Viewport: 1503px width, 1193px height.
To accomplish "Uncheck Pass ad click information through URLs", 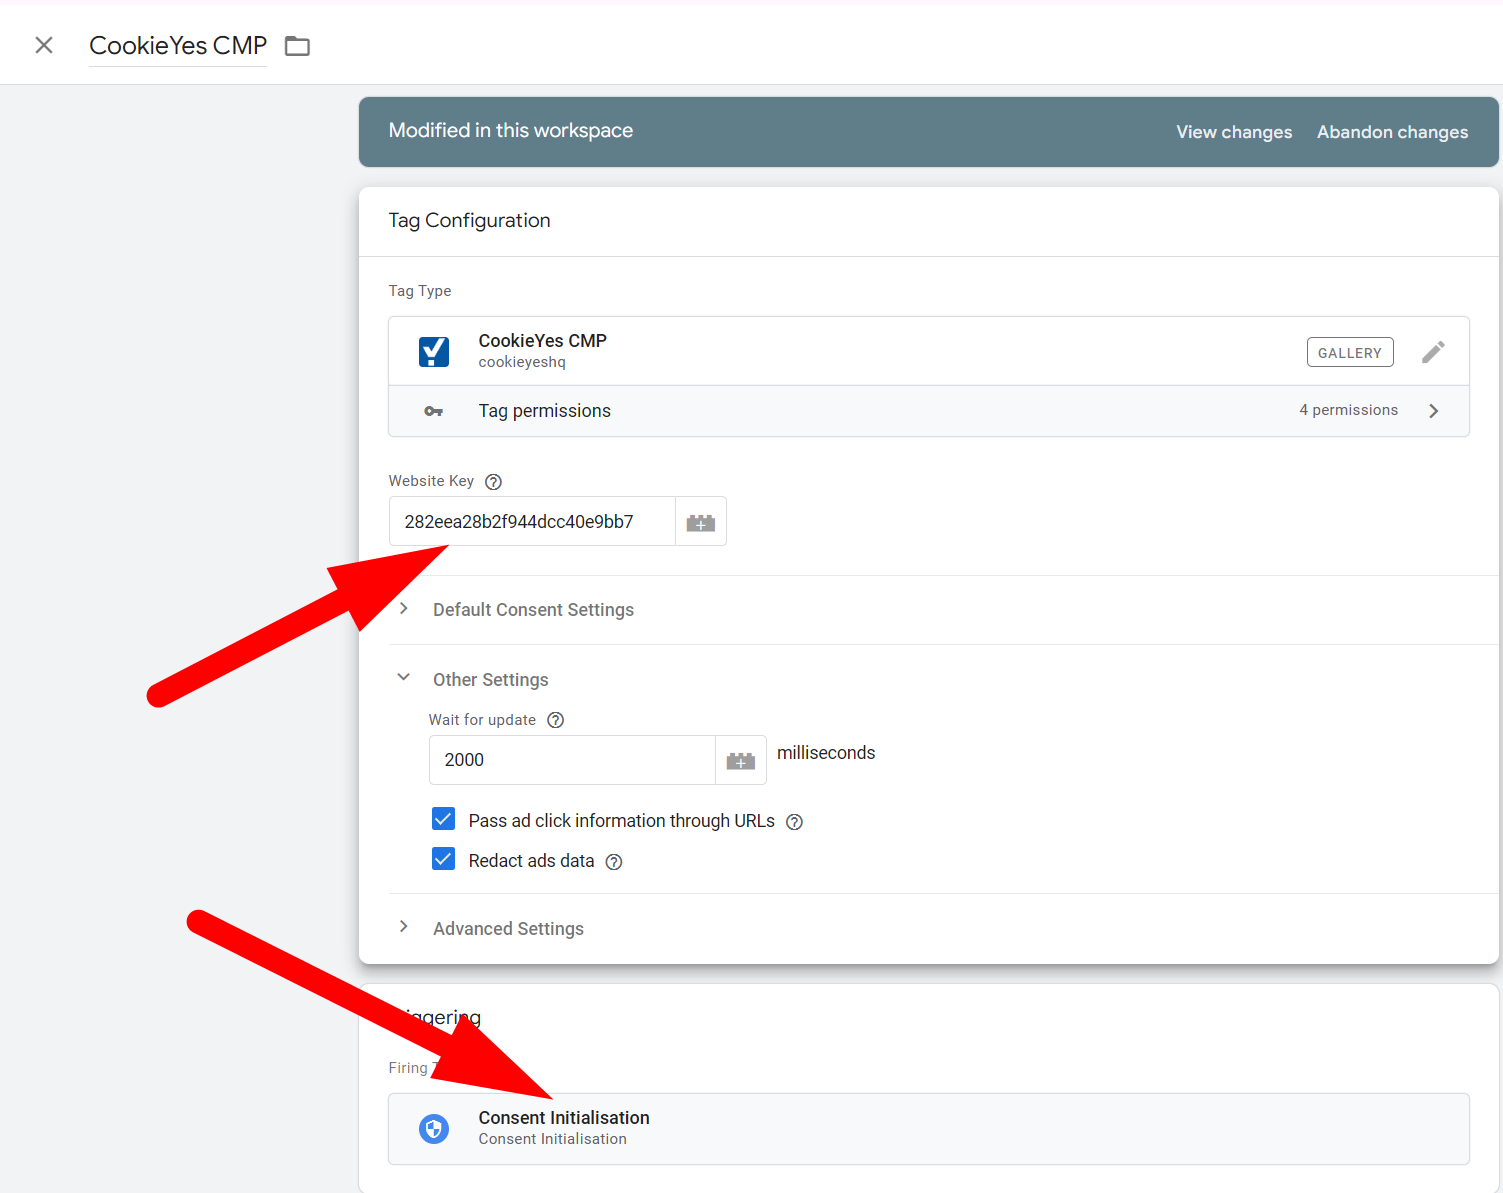I will point(444,820).
